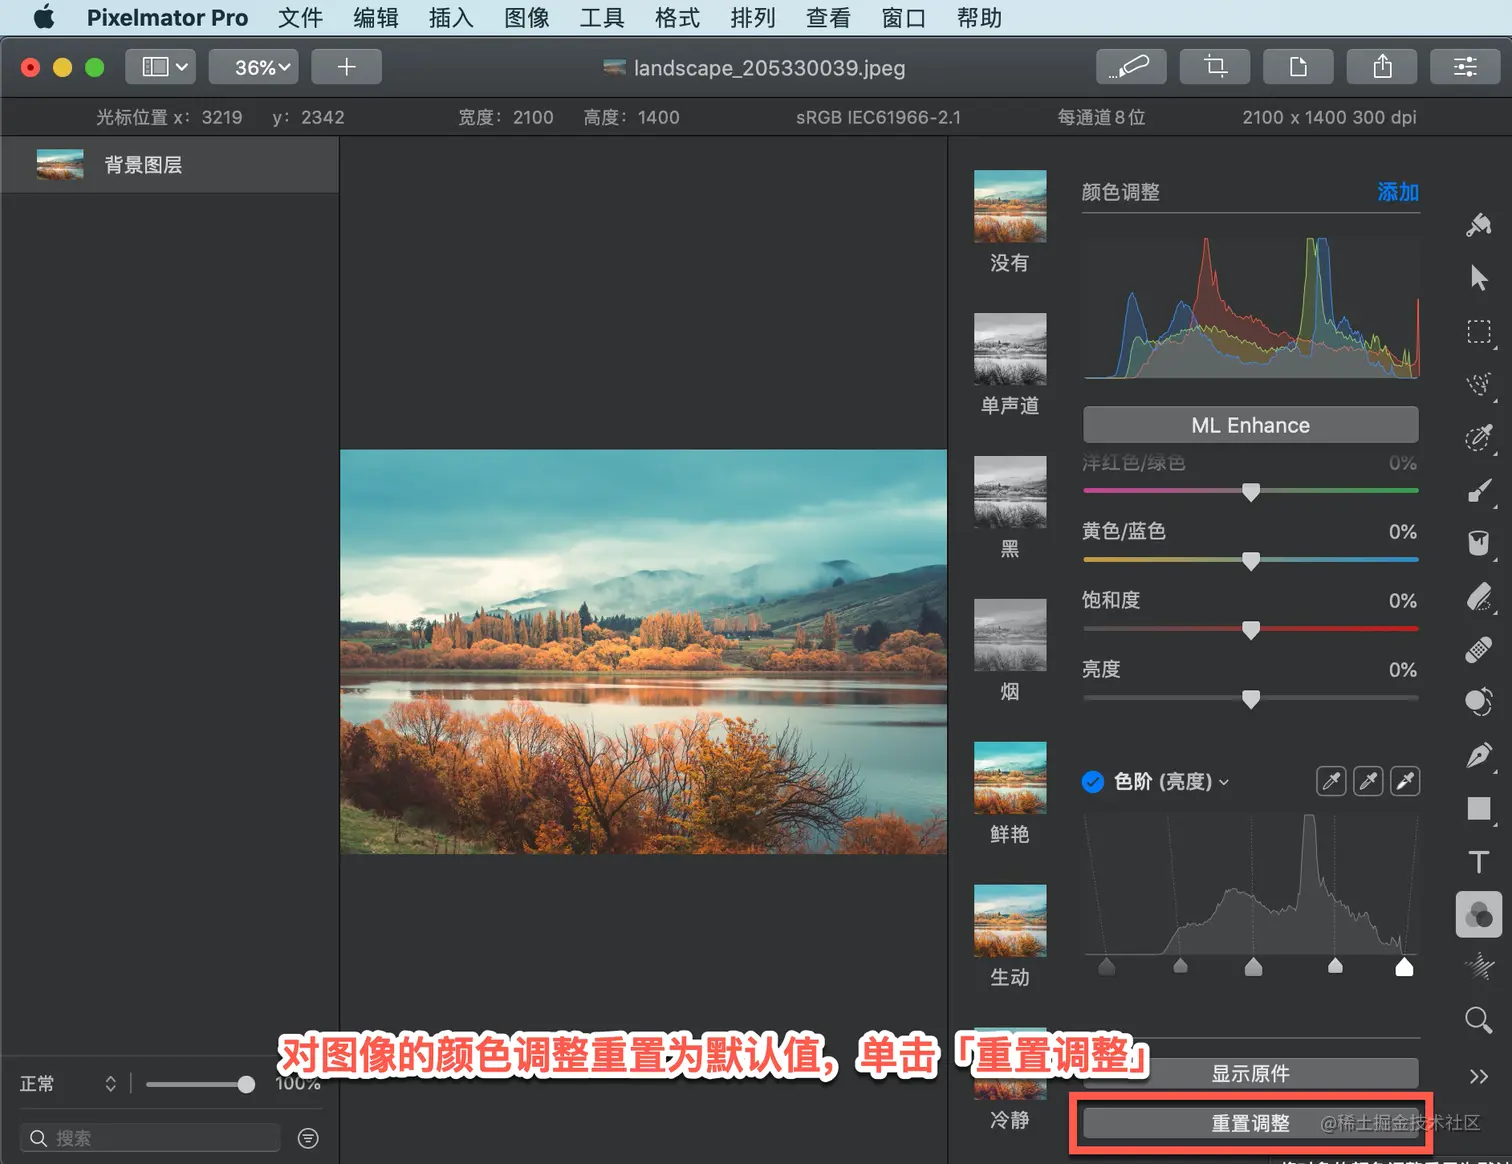Open the 36% zoom level dropdown
The height and width of the screenshot is (1164, 1512).
point(254,67)
